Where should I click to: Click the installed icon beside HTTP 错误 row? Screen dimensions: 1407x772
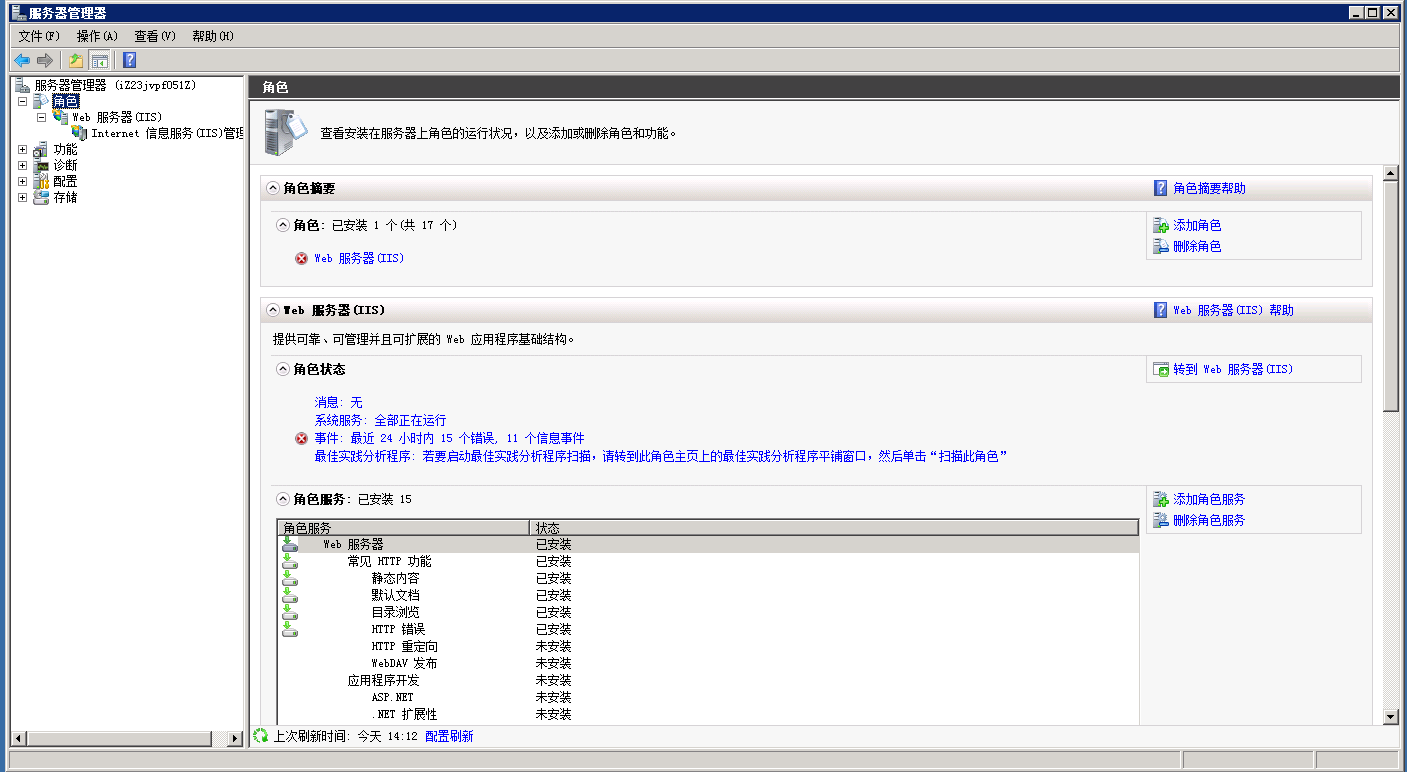pyautogui.click(x=290, y=629)
